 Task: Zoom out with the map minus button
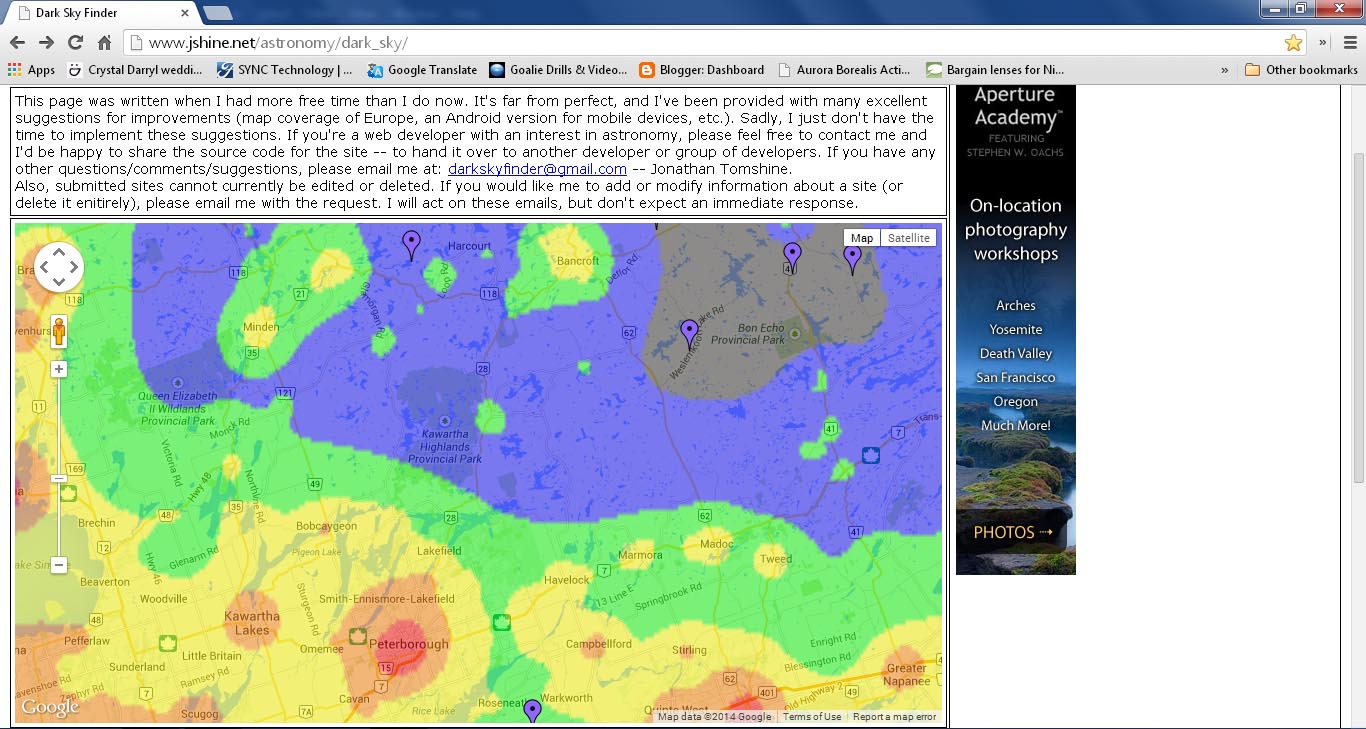point(59,565)
